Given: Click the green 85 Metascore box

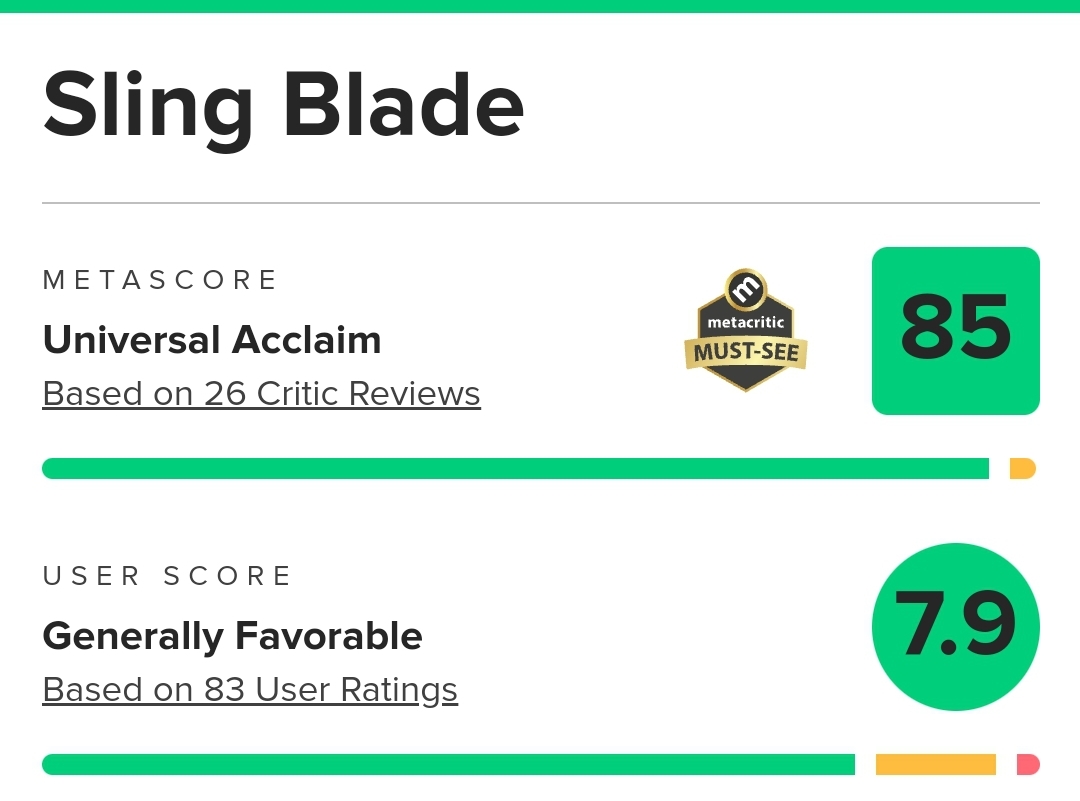Looking at the screenshot, I should coord(955,331).
